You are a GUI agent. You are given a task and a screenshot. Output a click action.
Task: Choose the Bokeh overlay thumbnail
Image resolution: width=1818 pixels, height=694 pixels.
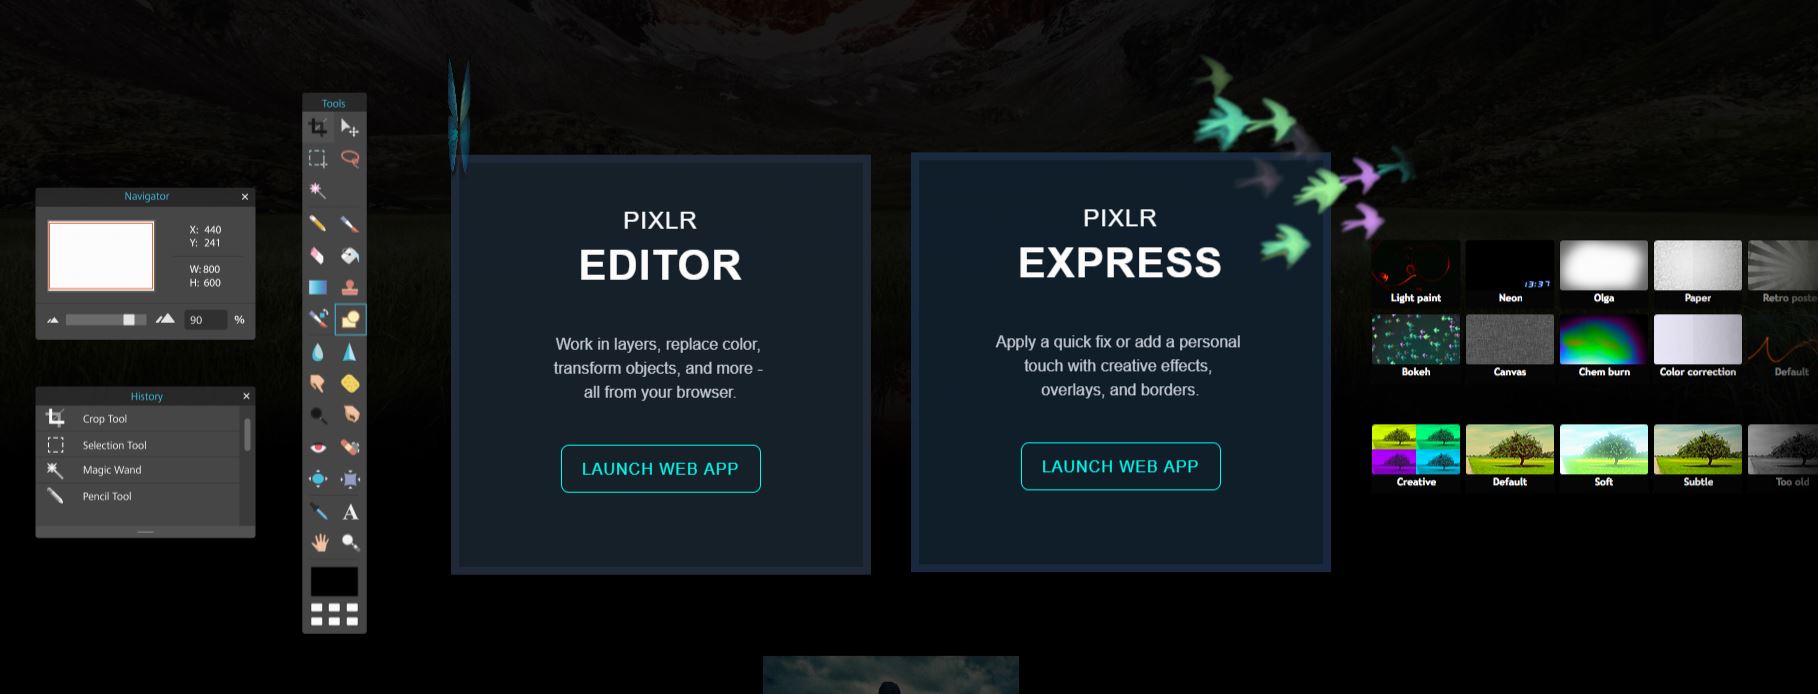click(1415, 346)
